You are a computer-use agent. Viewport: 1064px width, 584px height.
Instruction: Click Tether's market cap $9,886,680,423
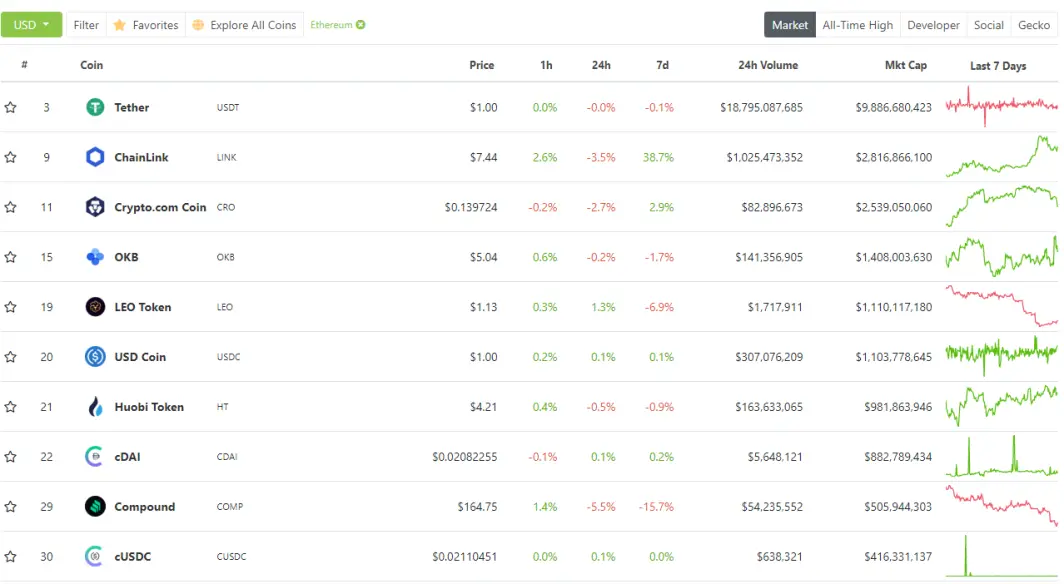[894, 107]
